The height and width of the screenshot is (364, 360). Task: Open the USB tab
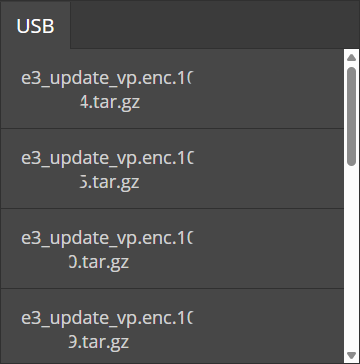coord(35,25)
